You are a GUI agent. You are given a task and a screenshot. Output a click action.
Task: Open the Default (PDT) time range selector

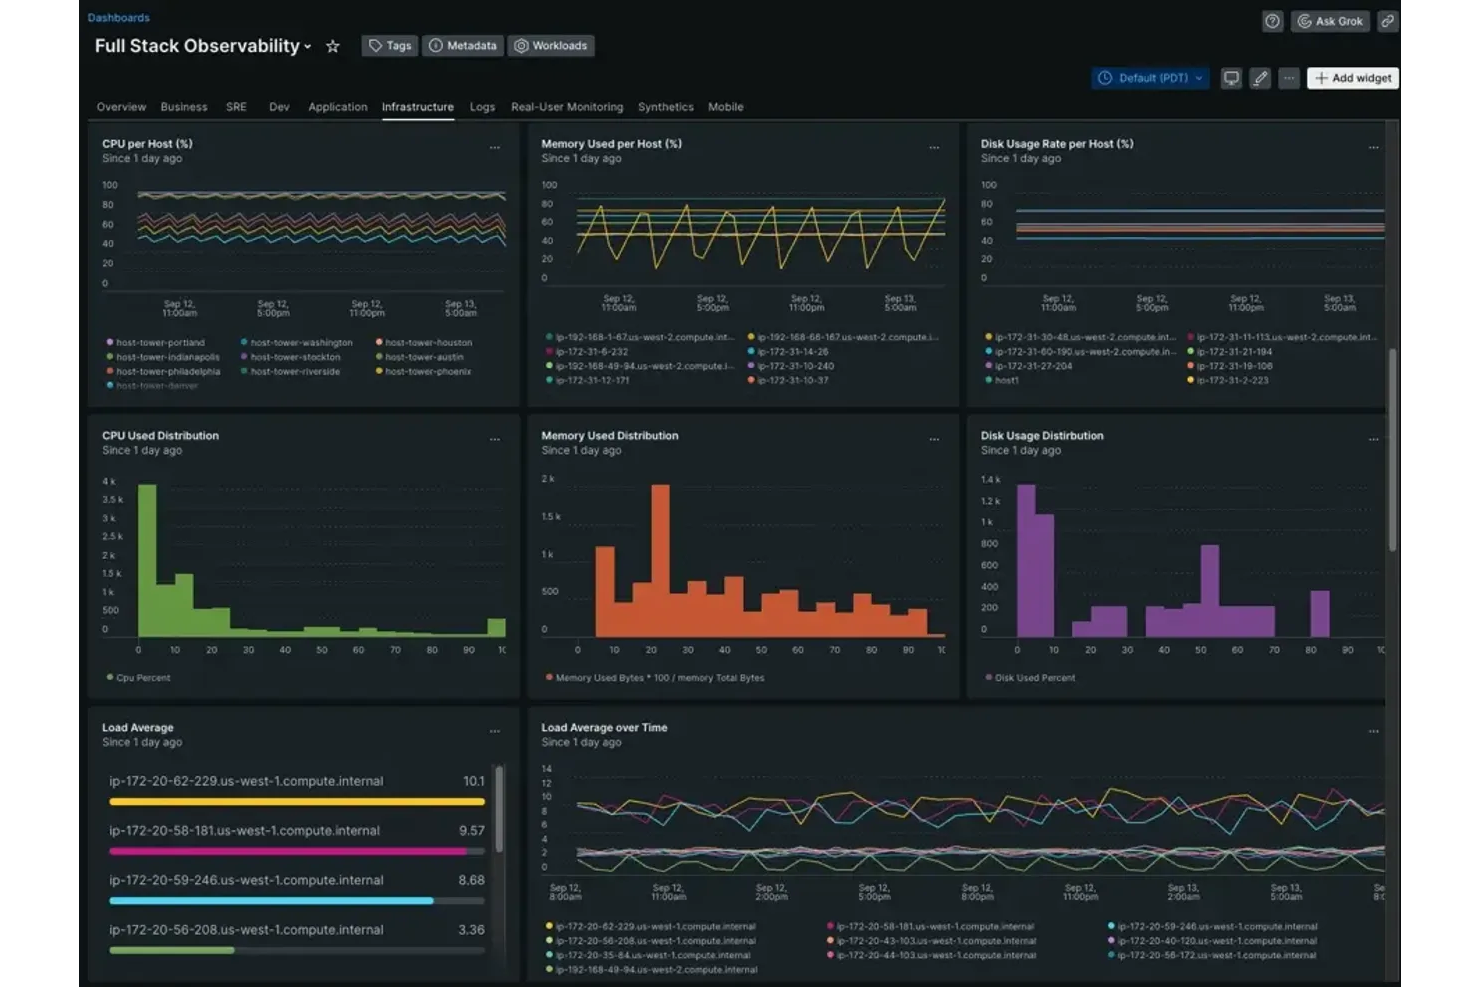coord(1149,77)
